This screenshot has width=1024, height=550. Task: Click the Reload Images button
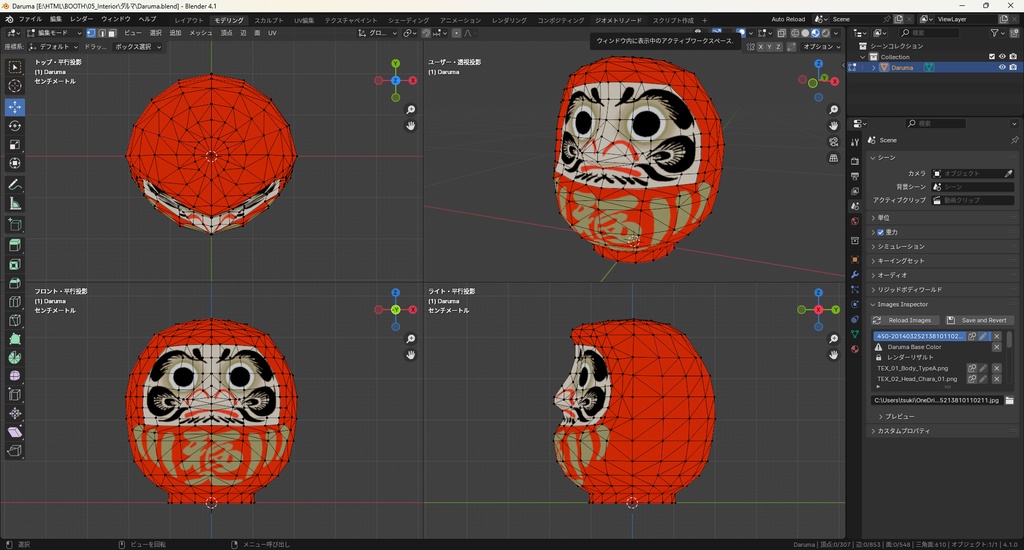coord(905,320)
